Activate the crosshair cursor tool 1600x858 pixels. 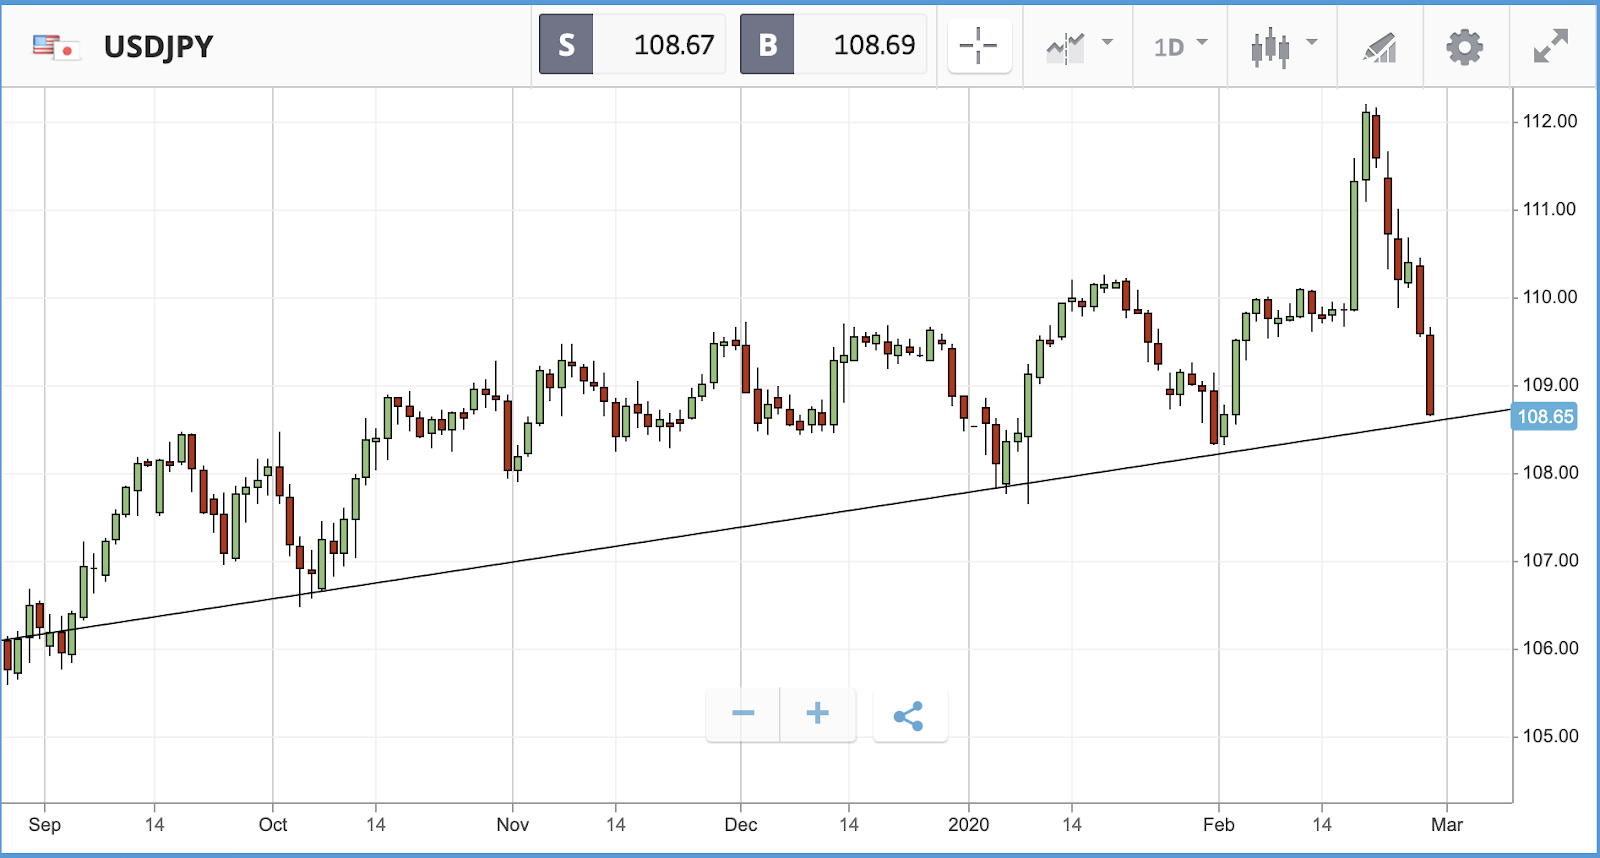[x=979, y=46]
